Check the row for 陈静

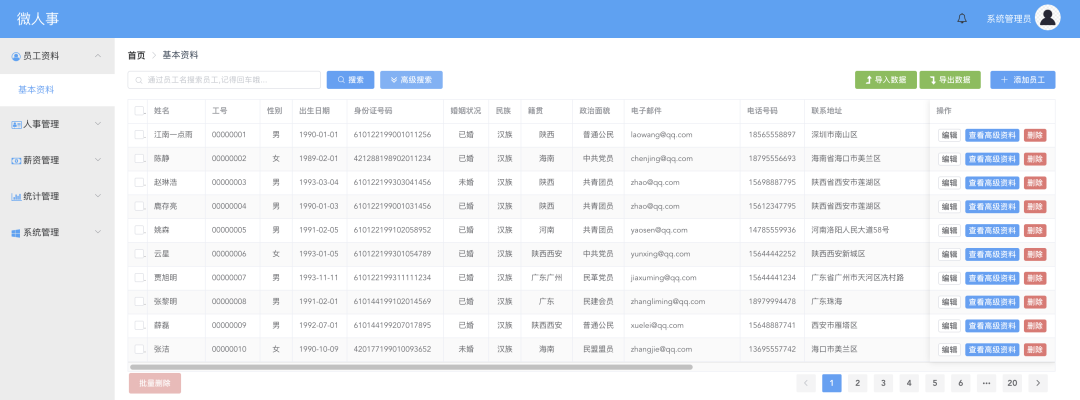point(140,158)
